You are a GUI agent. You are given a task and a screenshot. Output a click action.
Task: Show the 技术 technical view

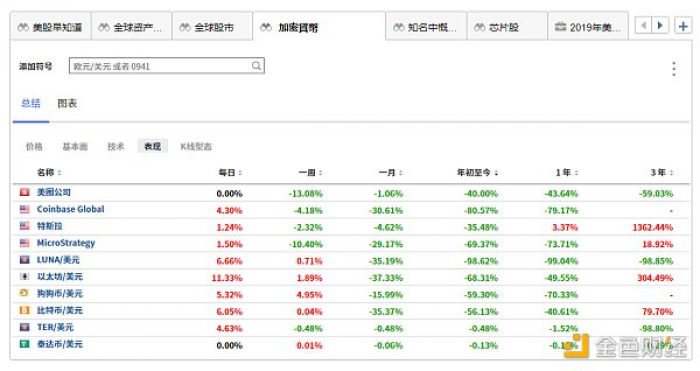(x=116, y=146)
